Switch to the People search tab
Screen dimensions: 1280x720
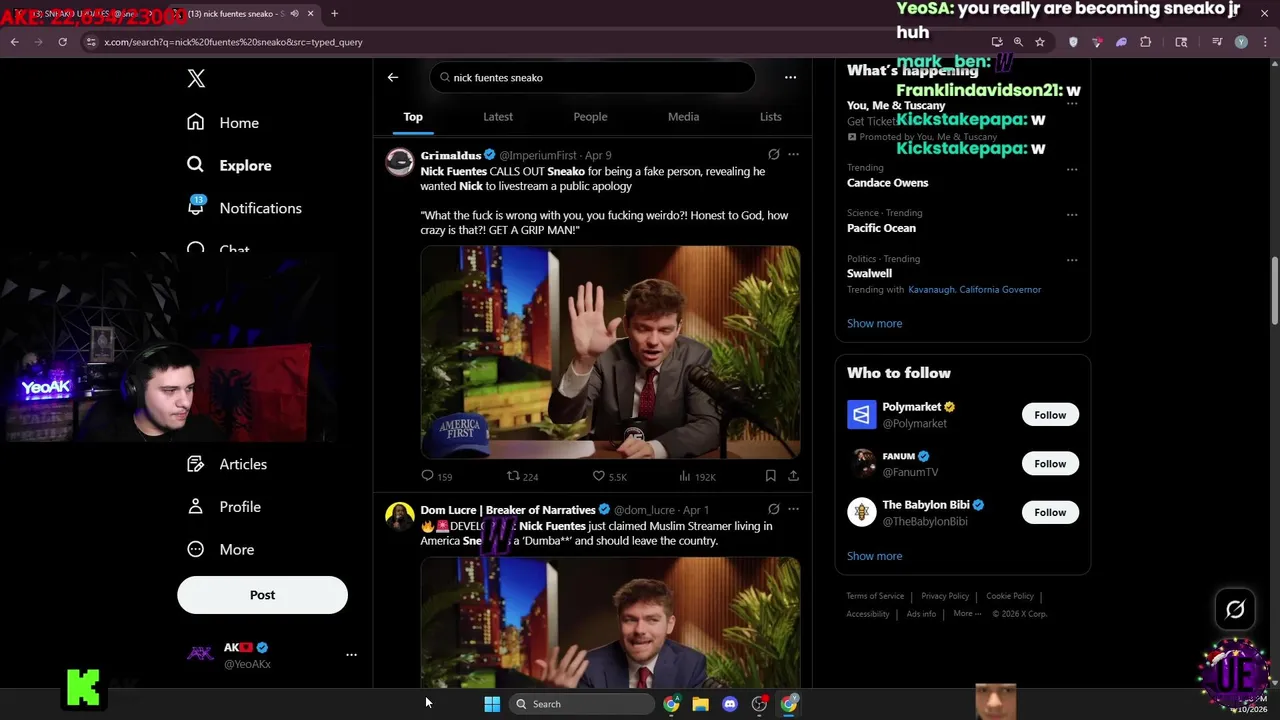(590, 117)
